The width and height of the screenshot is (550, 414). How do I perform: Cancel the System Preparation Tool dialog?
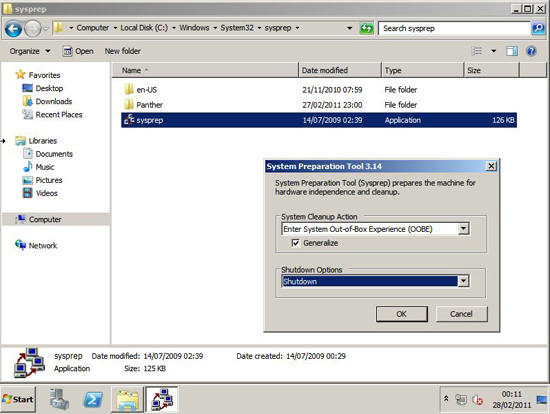coord(461,314)
